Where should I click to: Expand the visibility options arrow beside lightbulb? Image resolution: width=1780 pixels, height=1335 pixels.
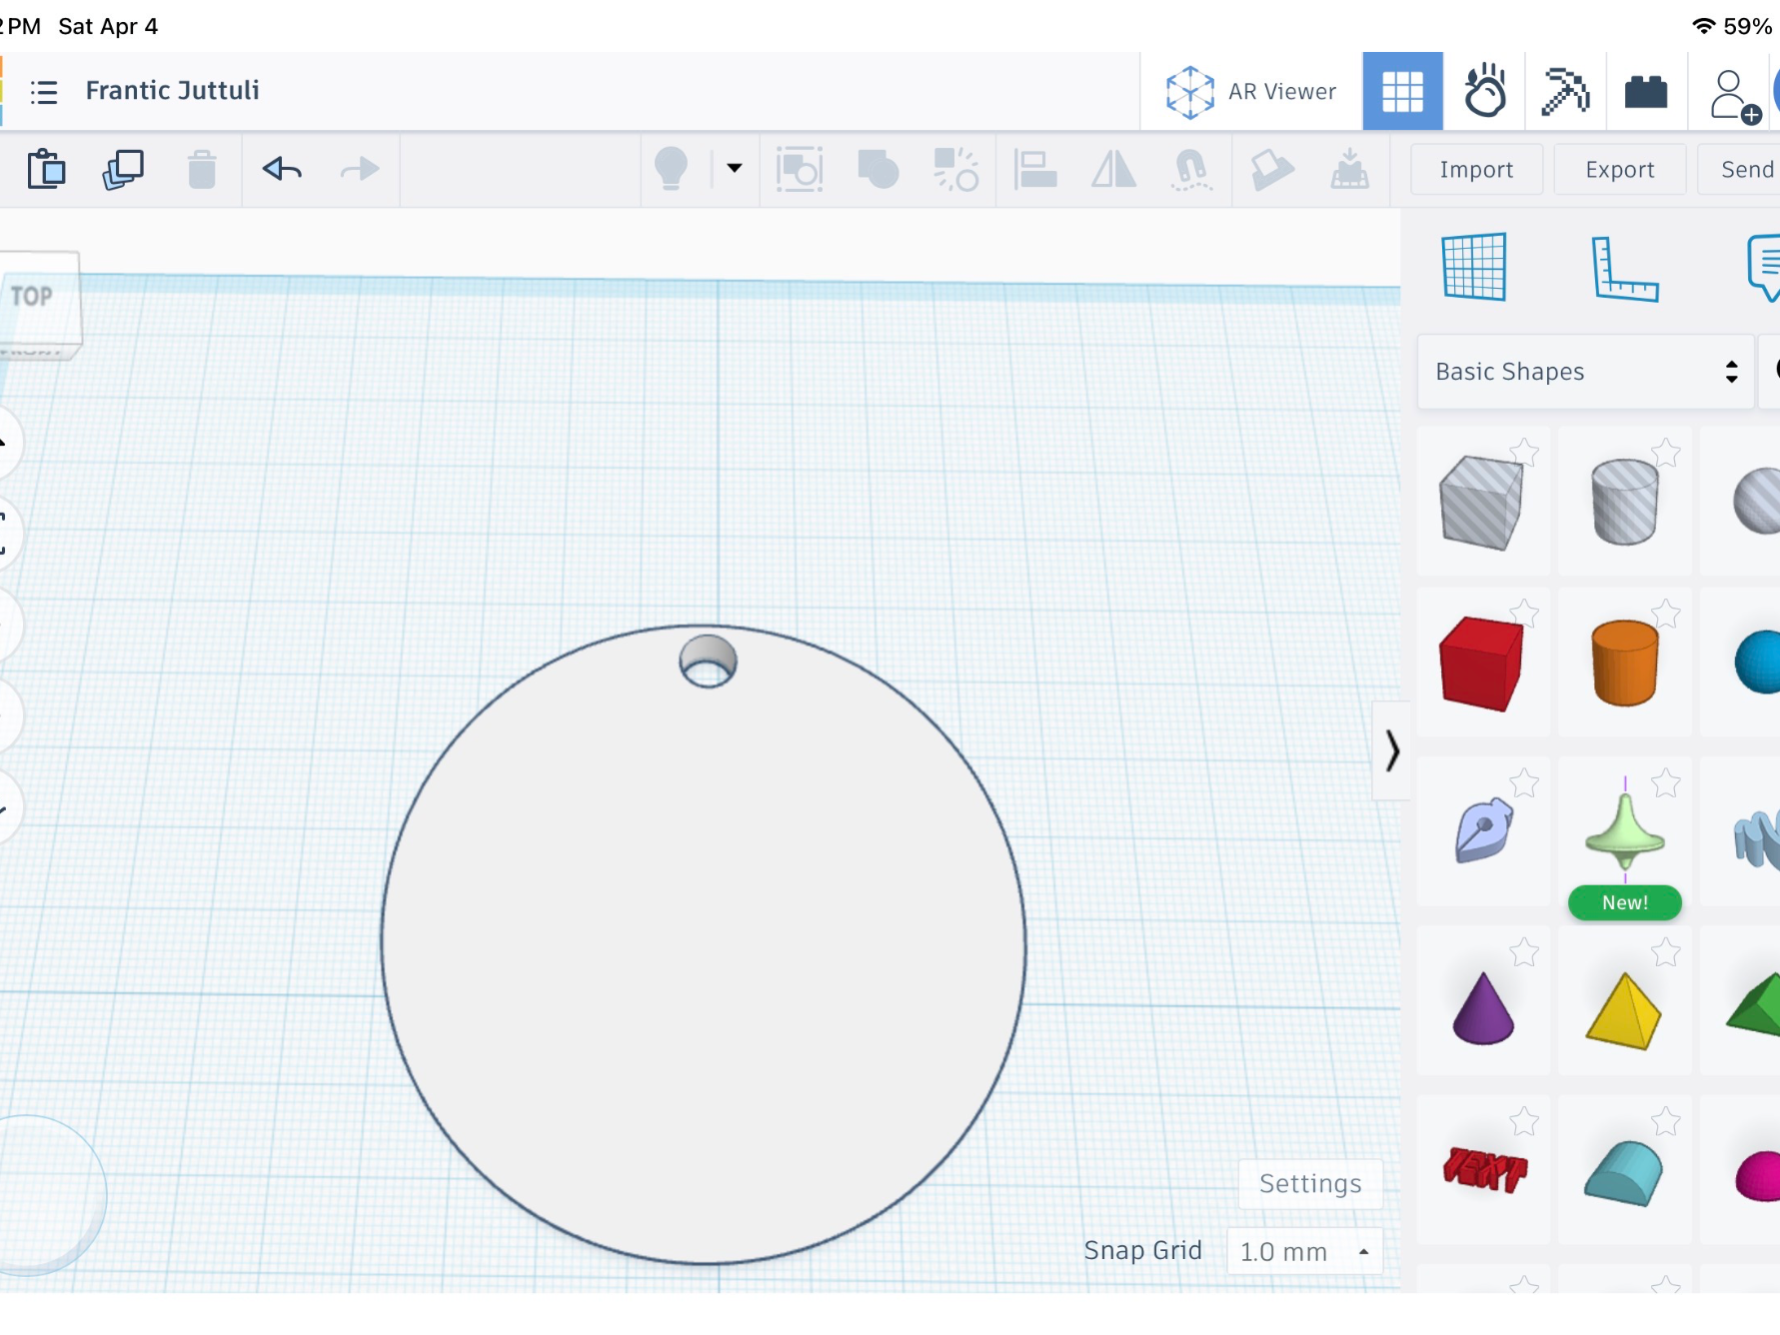click(734, 168)
